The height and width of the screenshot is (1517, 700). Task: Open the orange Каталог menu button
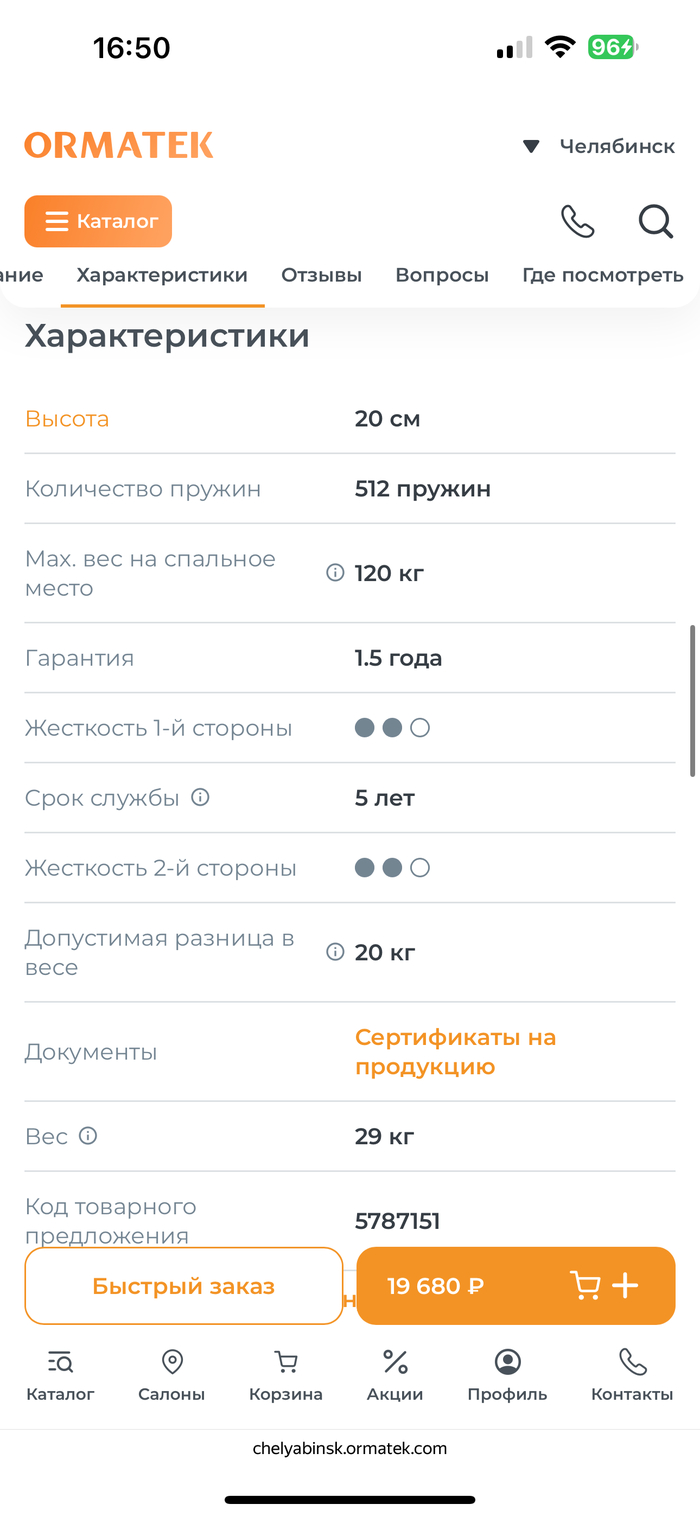98,221
